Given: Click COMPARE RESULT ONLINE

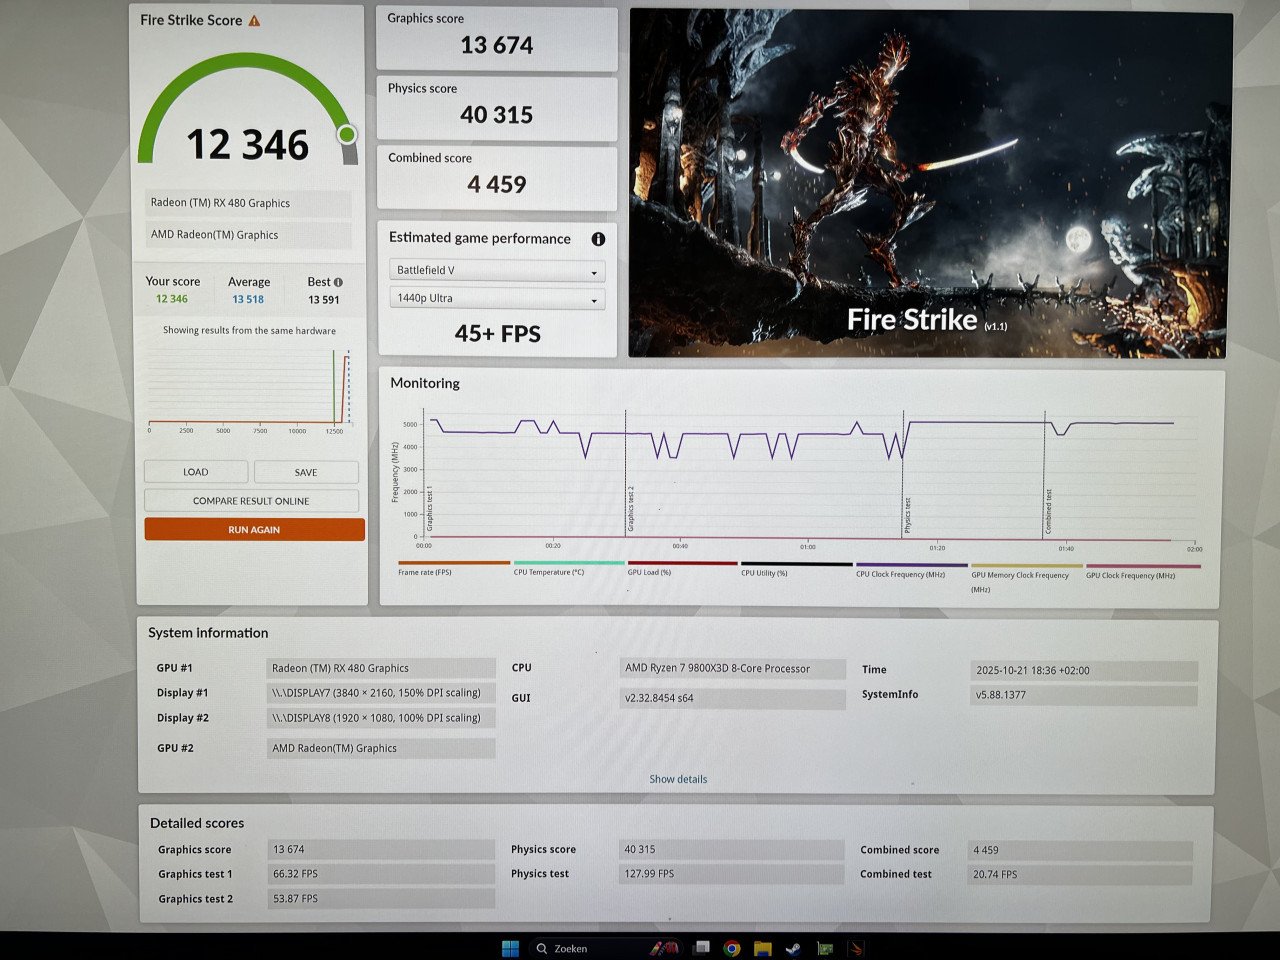Looking at the screenshot, I should [251, 501].
